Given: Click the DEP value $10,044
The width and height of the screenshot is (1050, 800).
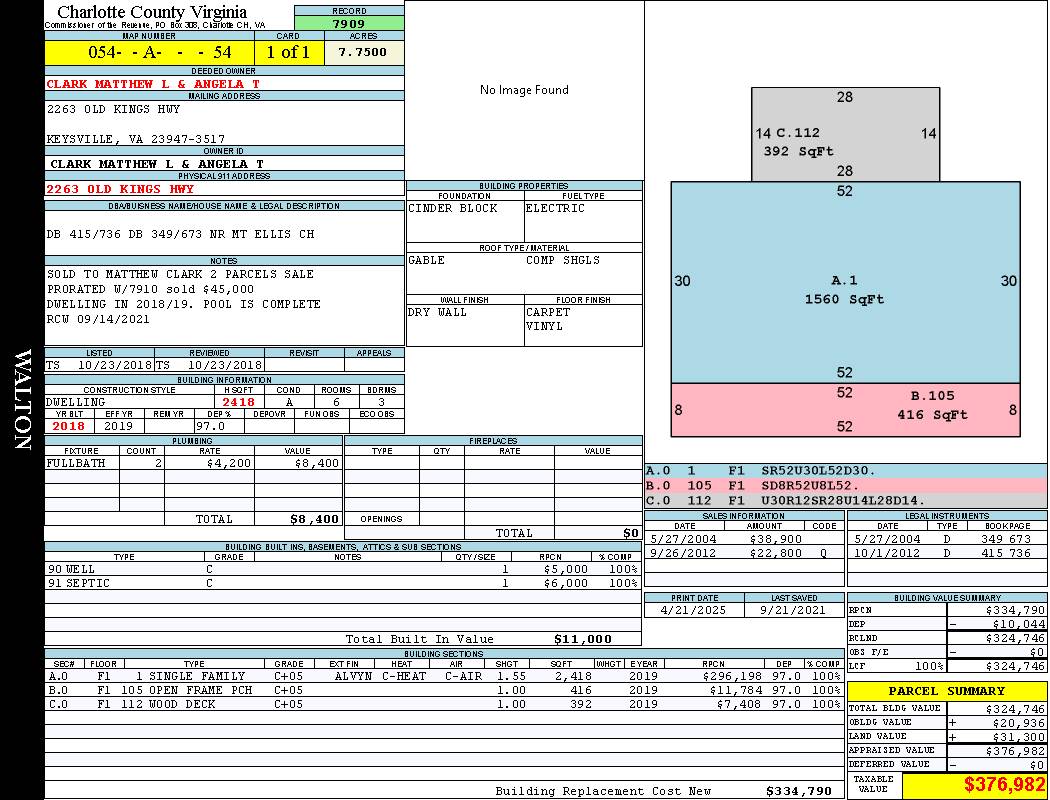Looking at the screenshot, I should click(x=1019, y=624).
